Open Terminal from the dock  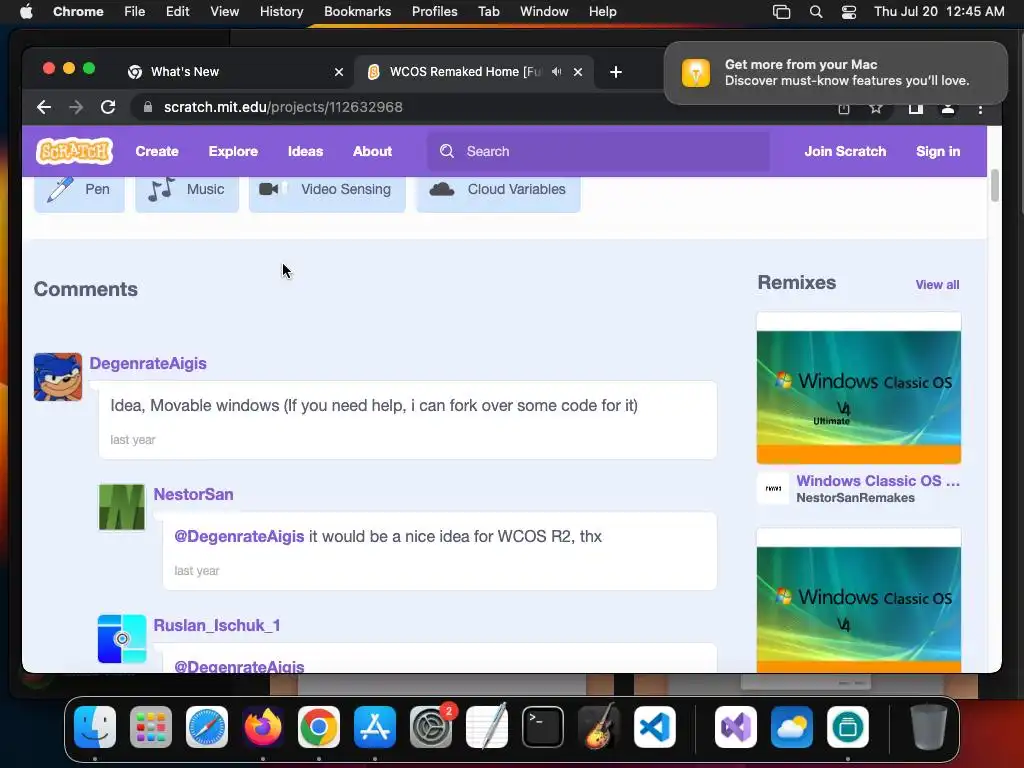coord(543,727)
